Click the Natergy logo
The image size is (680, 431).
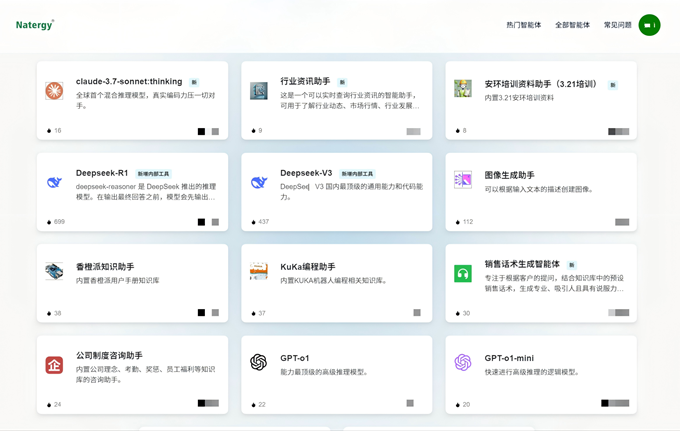click(x=35, y=24)
